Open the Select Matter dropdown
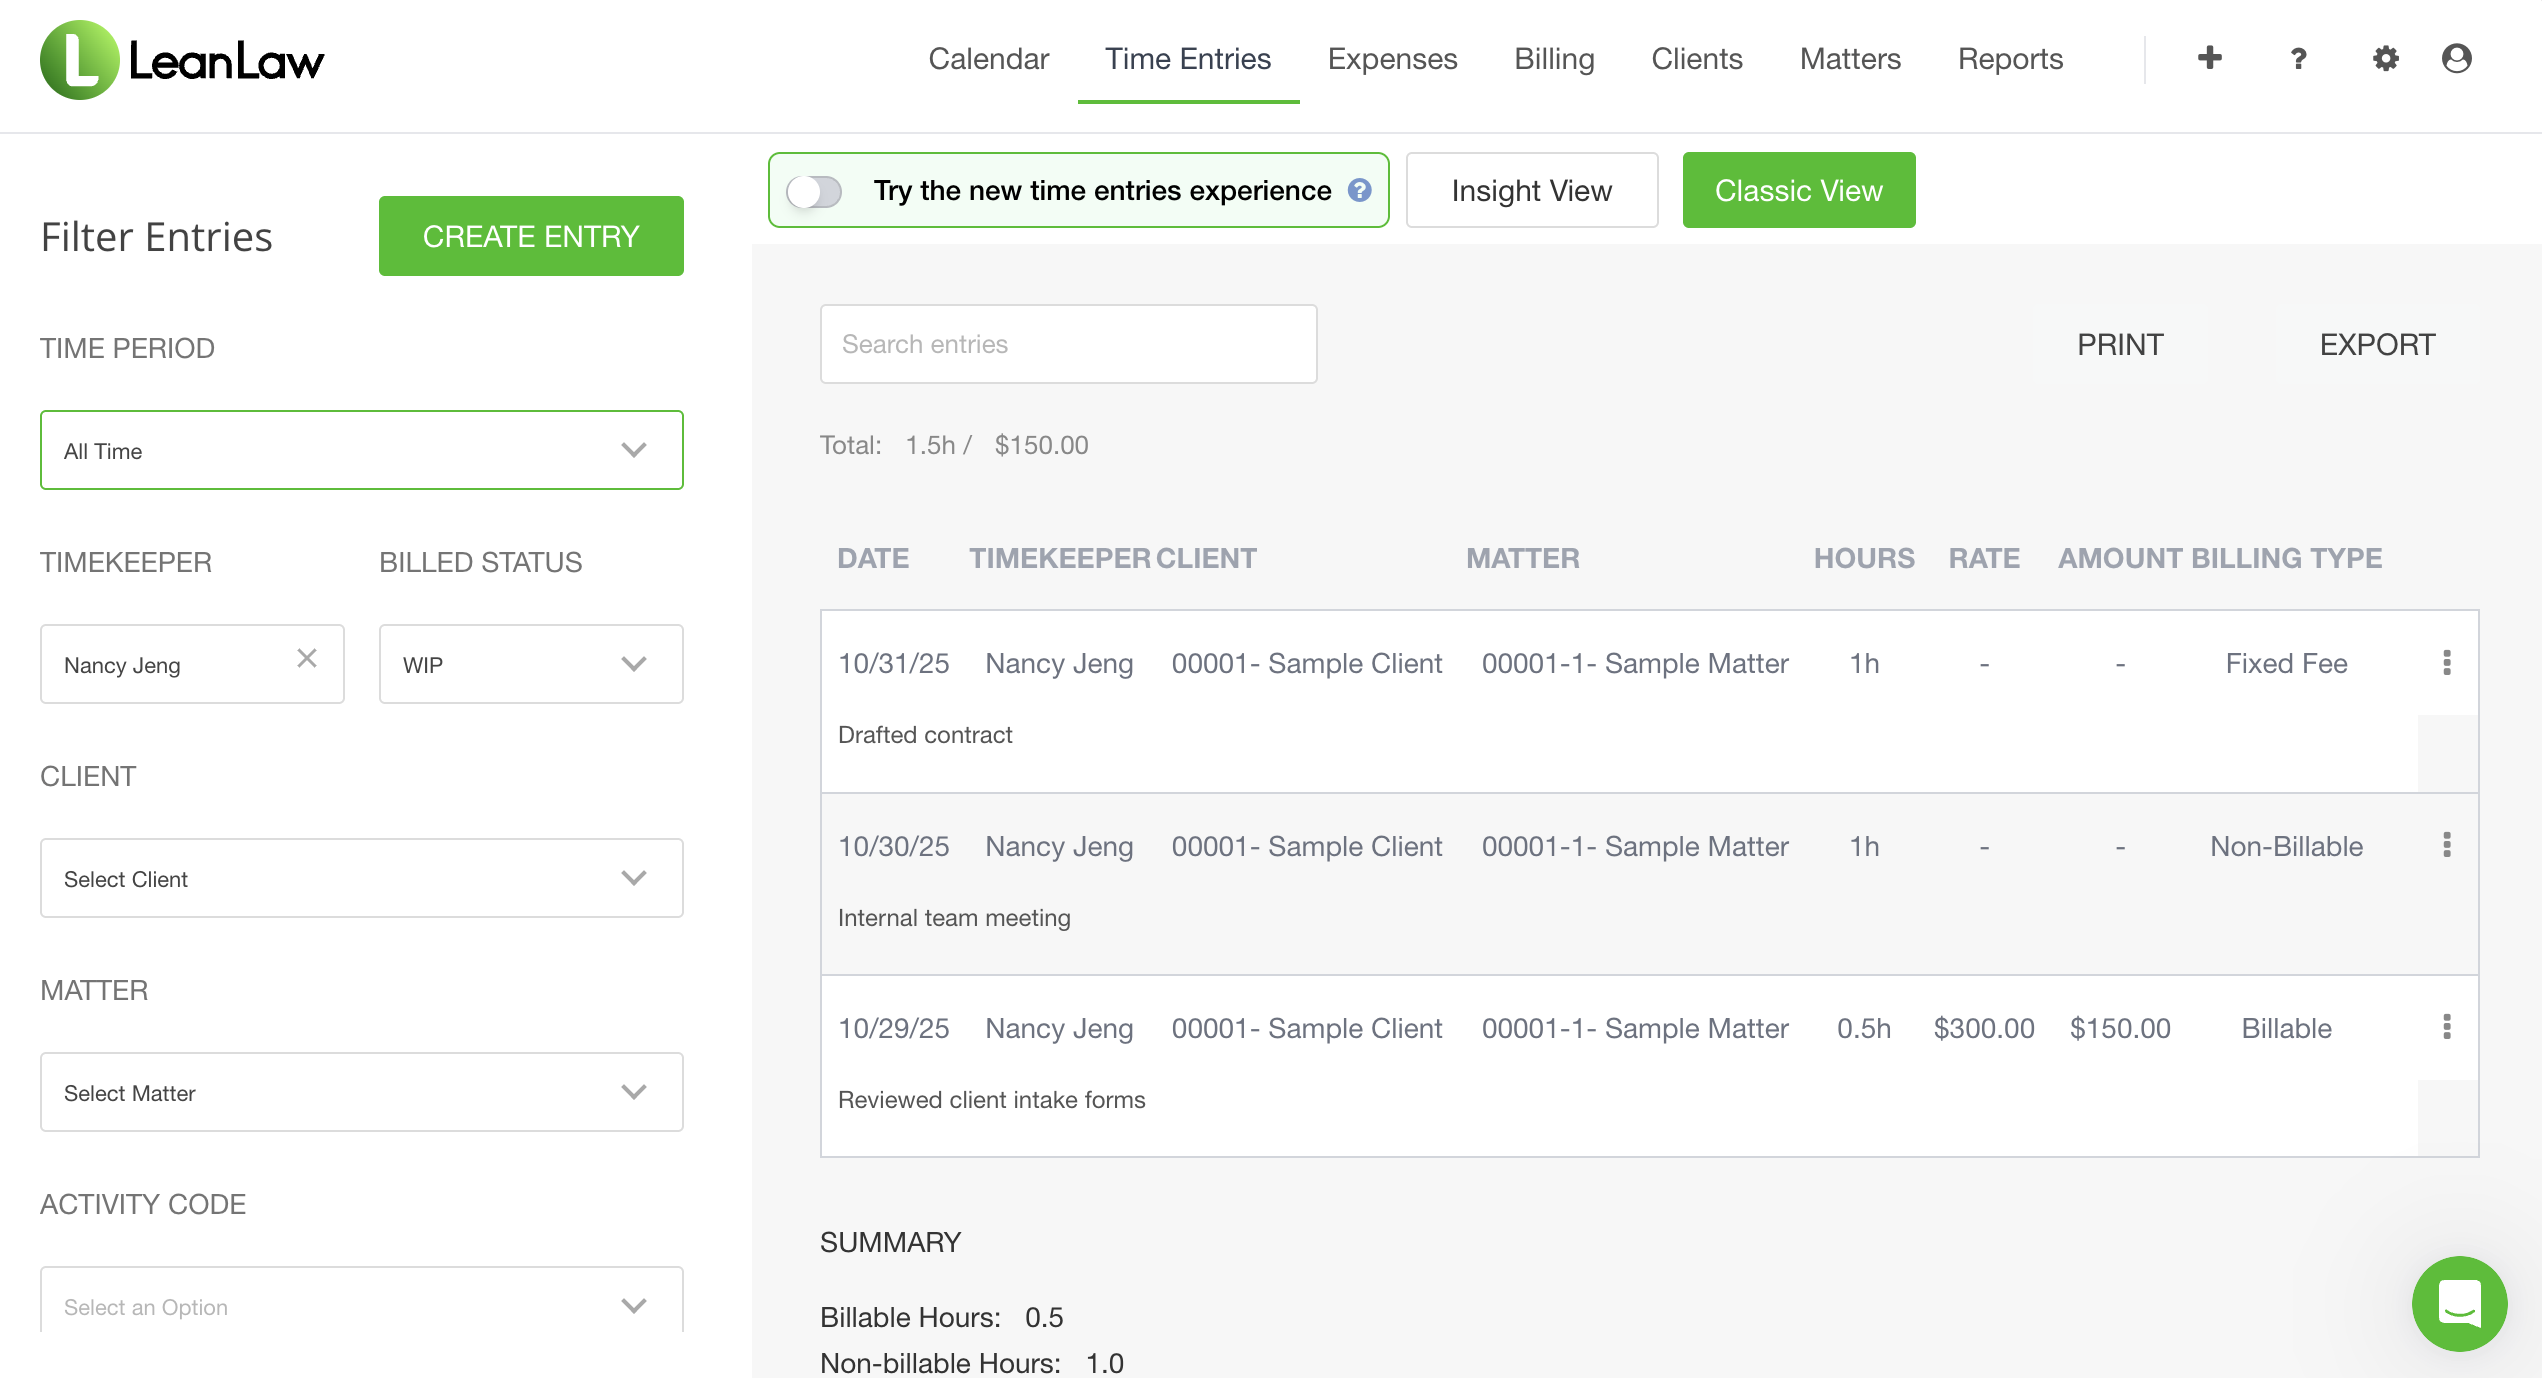Image resolution: width=2542 pixels, height=1378 pixels. click(361, 1092)
